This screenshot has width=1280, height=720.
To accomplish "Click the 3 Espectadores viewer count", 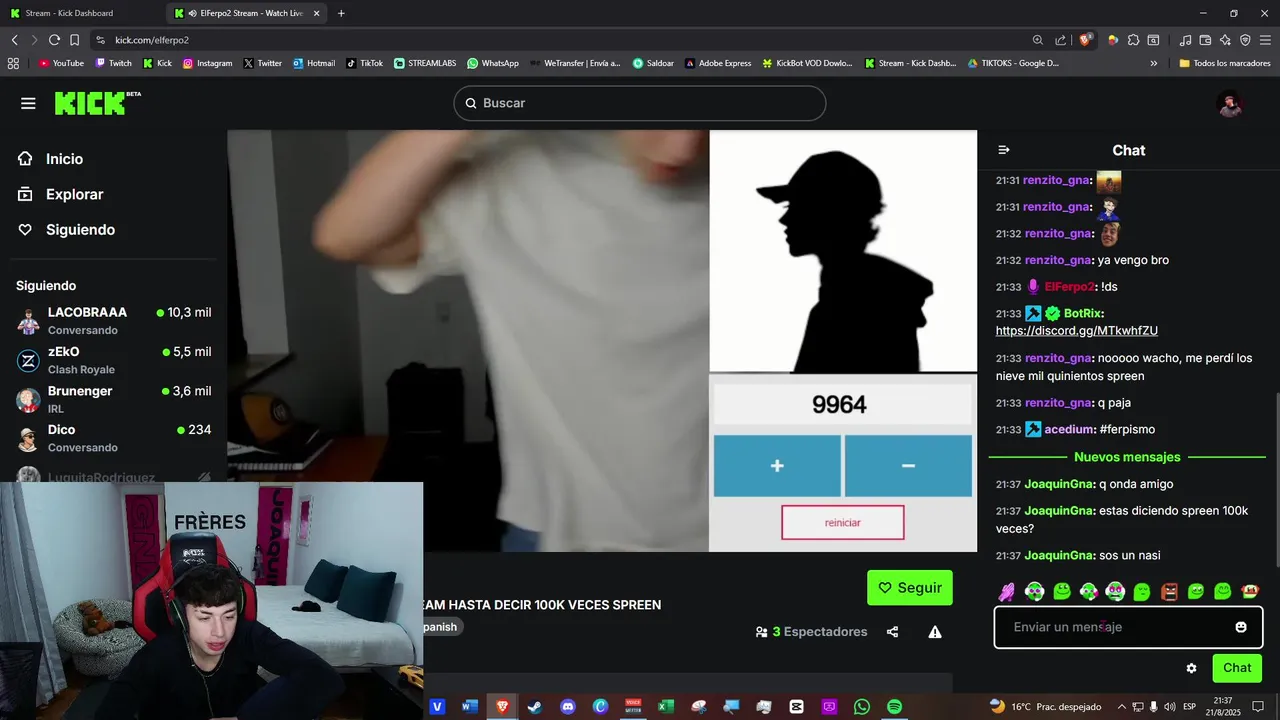I will [811, 632].
